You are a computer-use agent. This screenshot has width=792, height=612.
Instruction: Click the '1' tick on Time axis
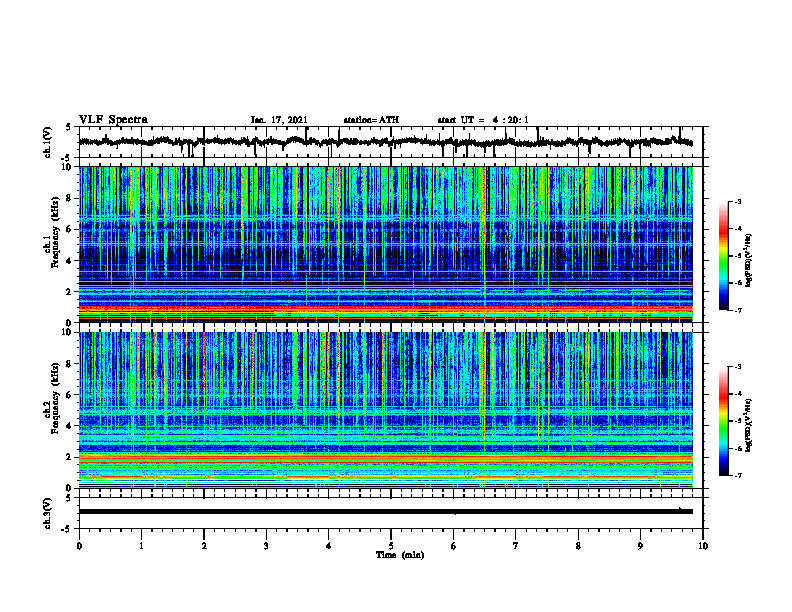point(141,546)
